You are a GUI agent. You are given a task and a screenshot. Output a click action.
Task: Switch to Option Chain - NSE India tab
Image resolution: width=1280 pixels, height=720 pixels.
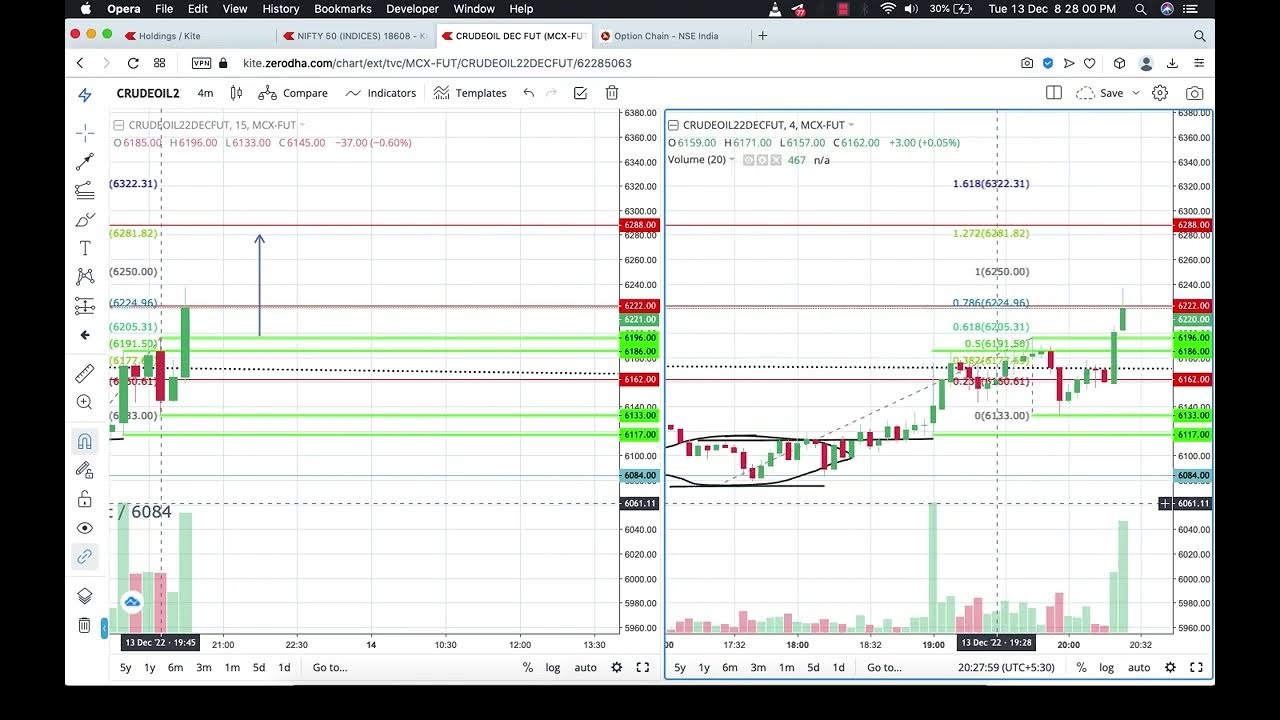click(665, 35)
